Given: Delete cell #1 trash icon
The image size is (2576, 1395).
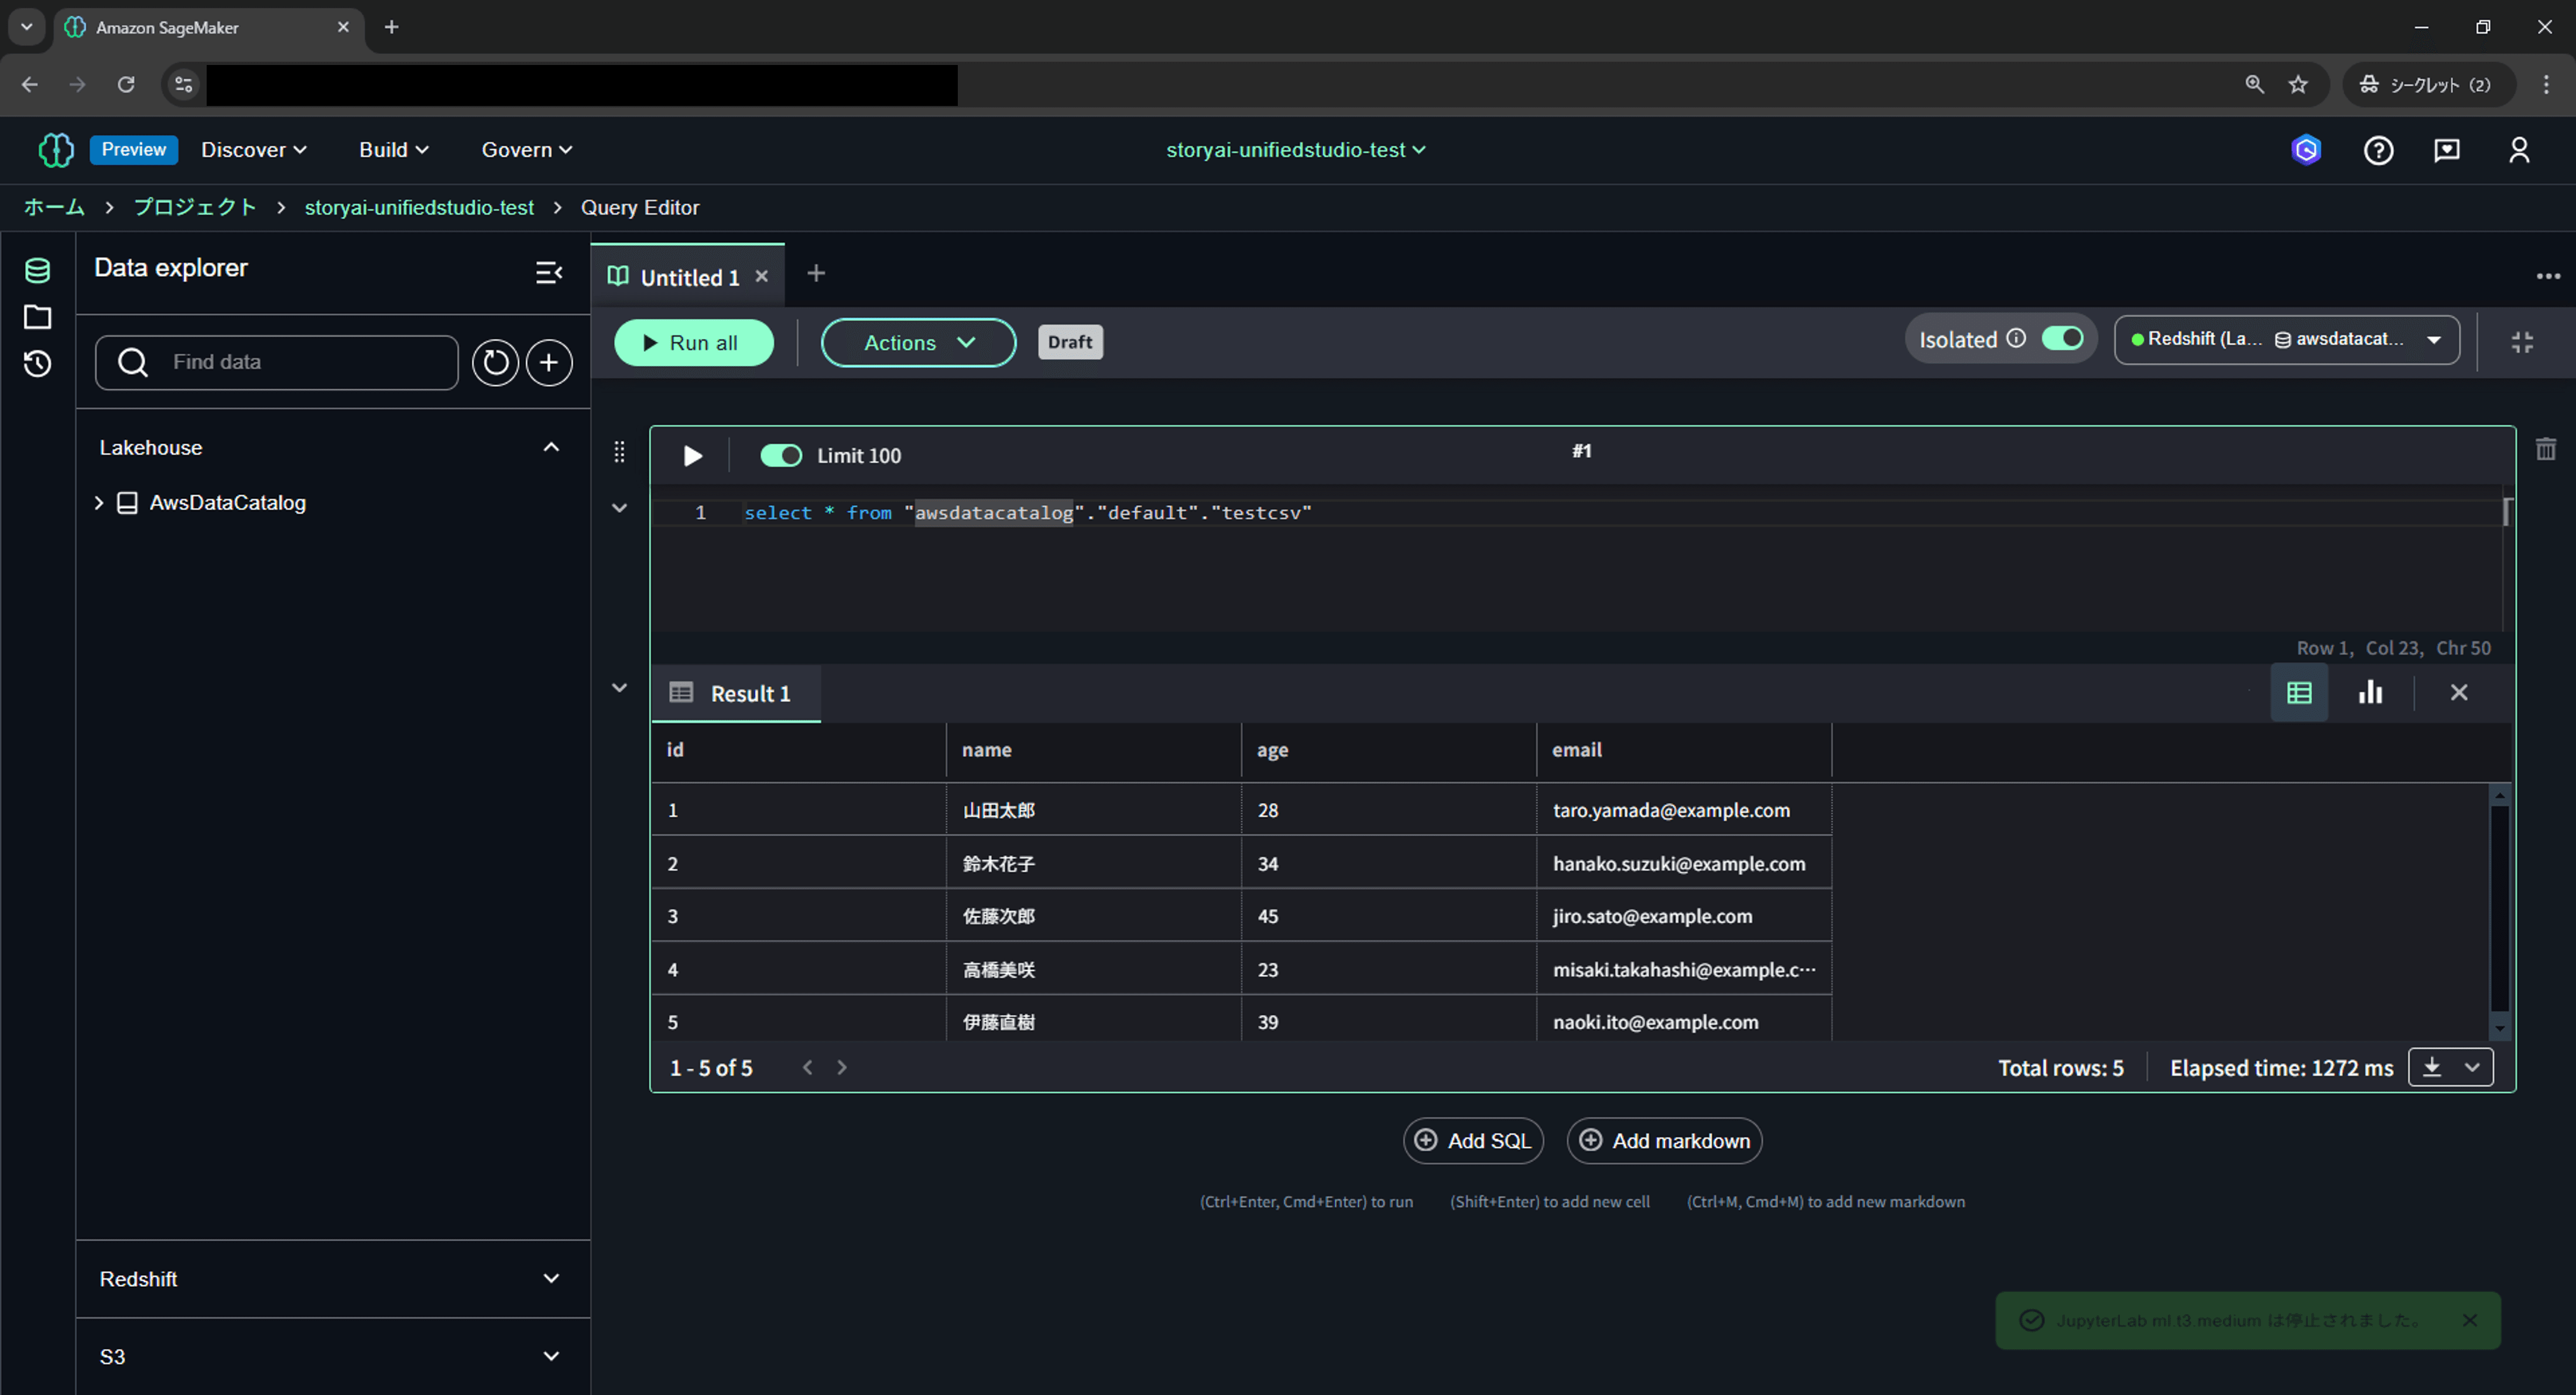Looking at the screenshot, I should [2546, 449].
